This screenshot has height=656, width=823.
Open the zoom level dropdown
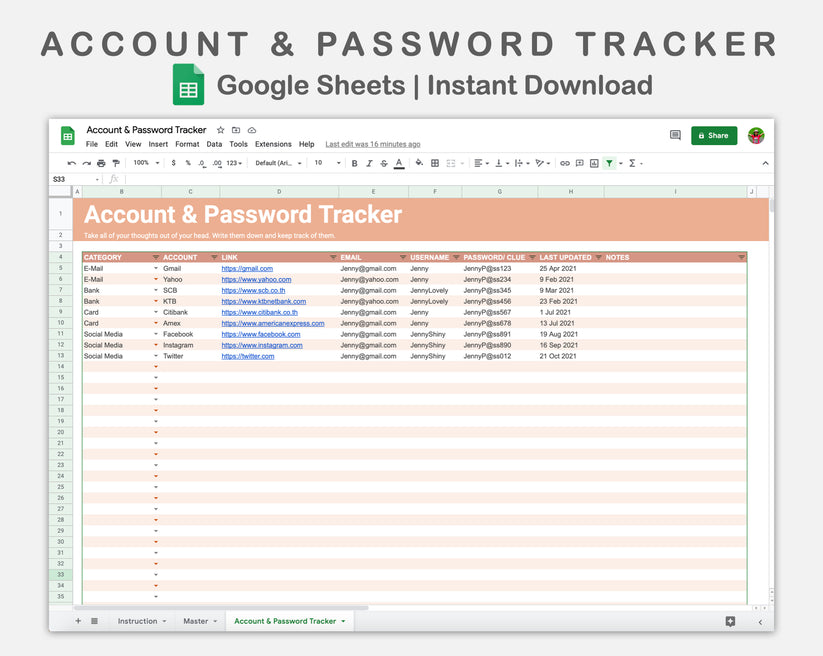click(149, 163)
